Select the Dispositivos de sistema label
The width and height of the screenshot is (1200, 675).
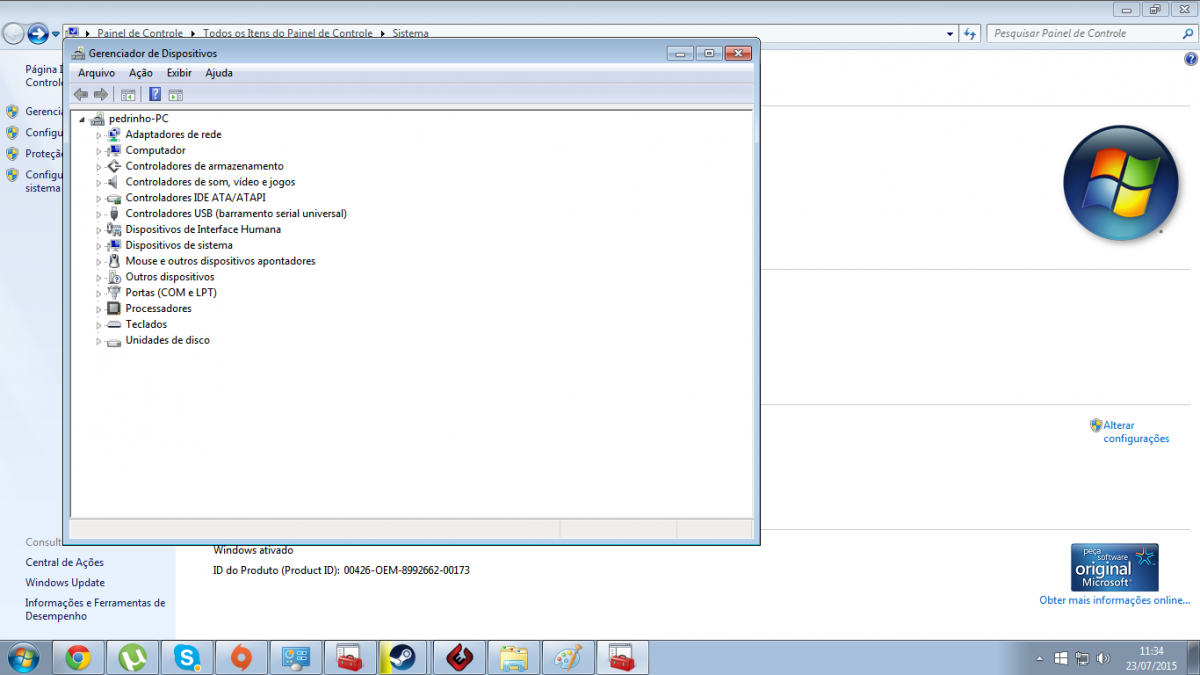(x=179, y=245)
